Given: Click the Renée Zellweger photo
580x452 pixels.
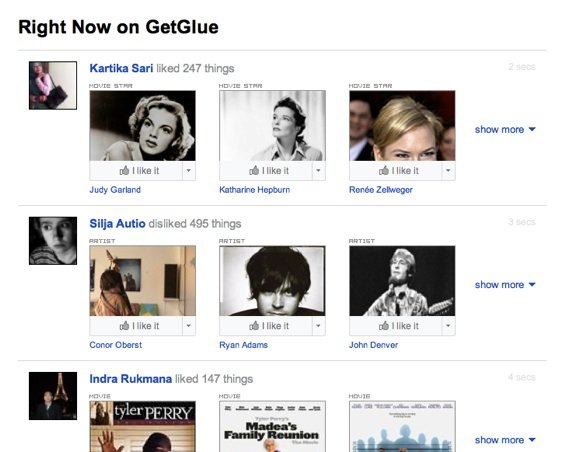Looking at the screenshot, I should point(402,126).
